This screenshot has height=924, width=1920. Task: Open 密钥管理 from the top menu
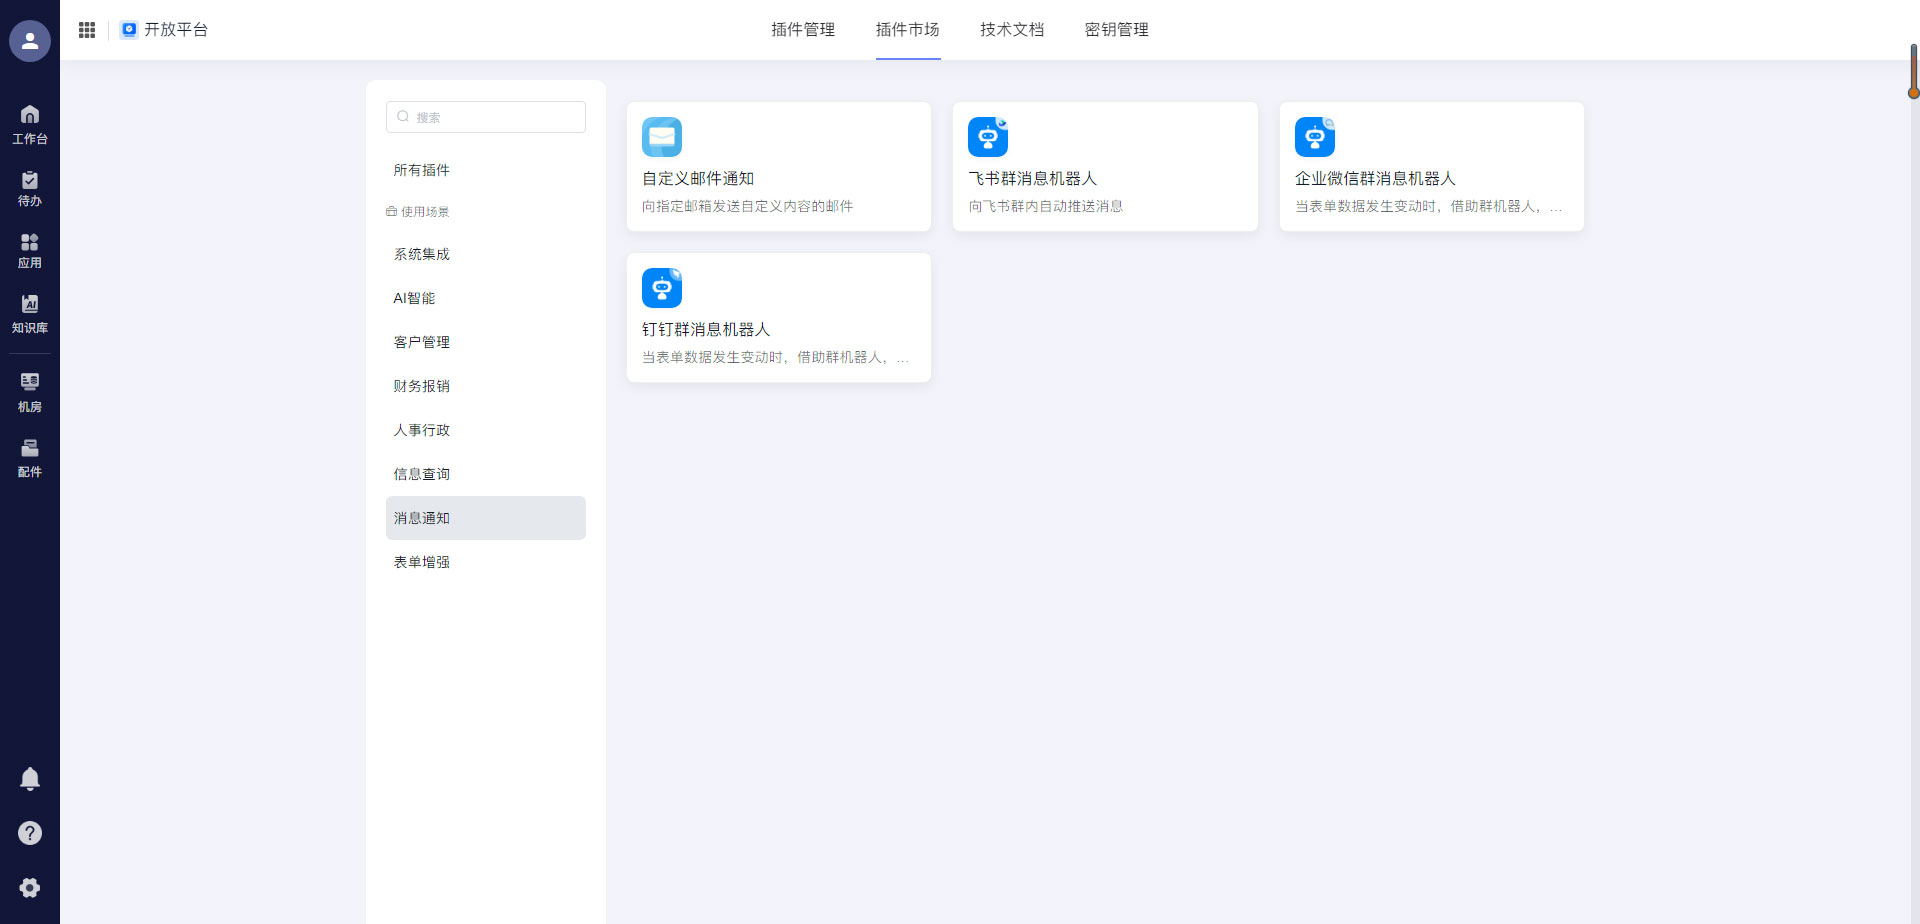point(1117,30)
